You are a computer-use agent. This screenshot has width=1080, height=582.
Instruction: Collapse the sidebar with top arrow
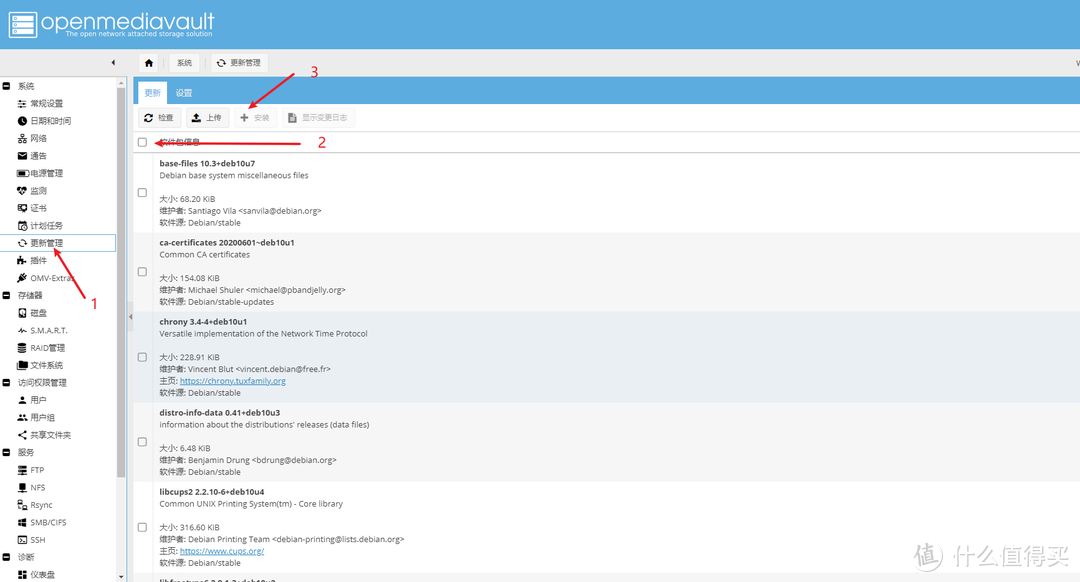[113, 63]
